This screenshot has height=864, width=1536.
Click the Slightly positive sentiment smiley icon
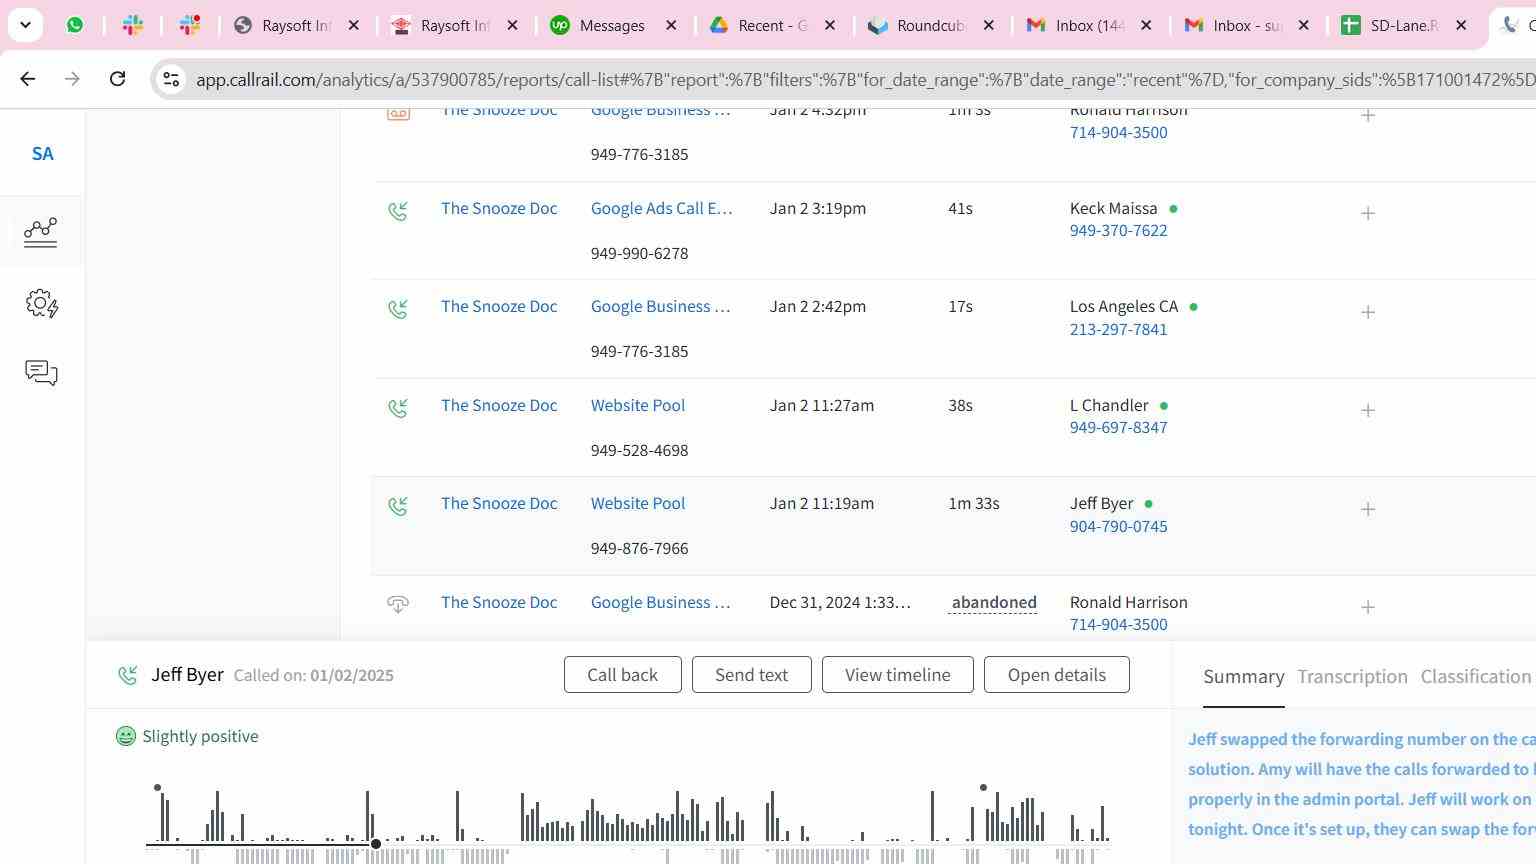pos(126,737)
